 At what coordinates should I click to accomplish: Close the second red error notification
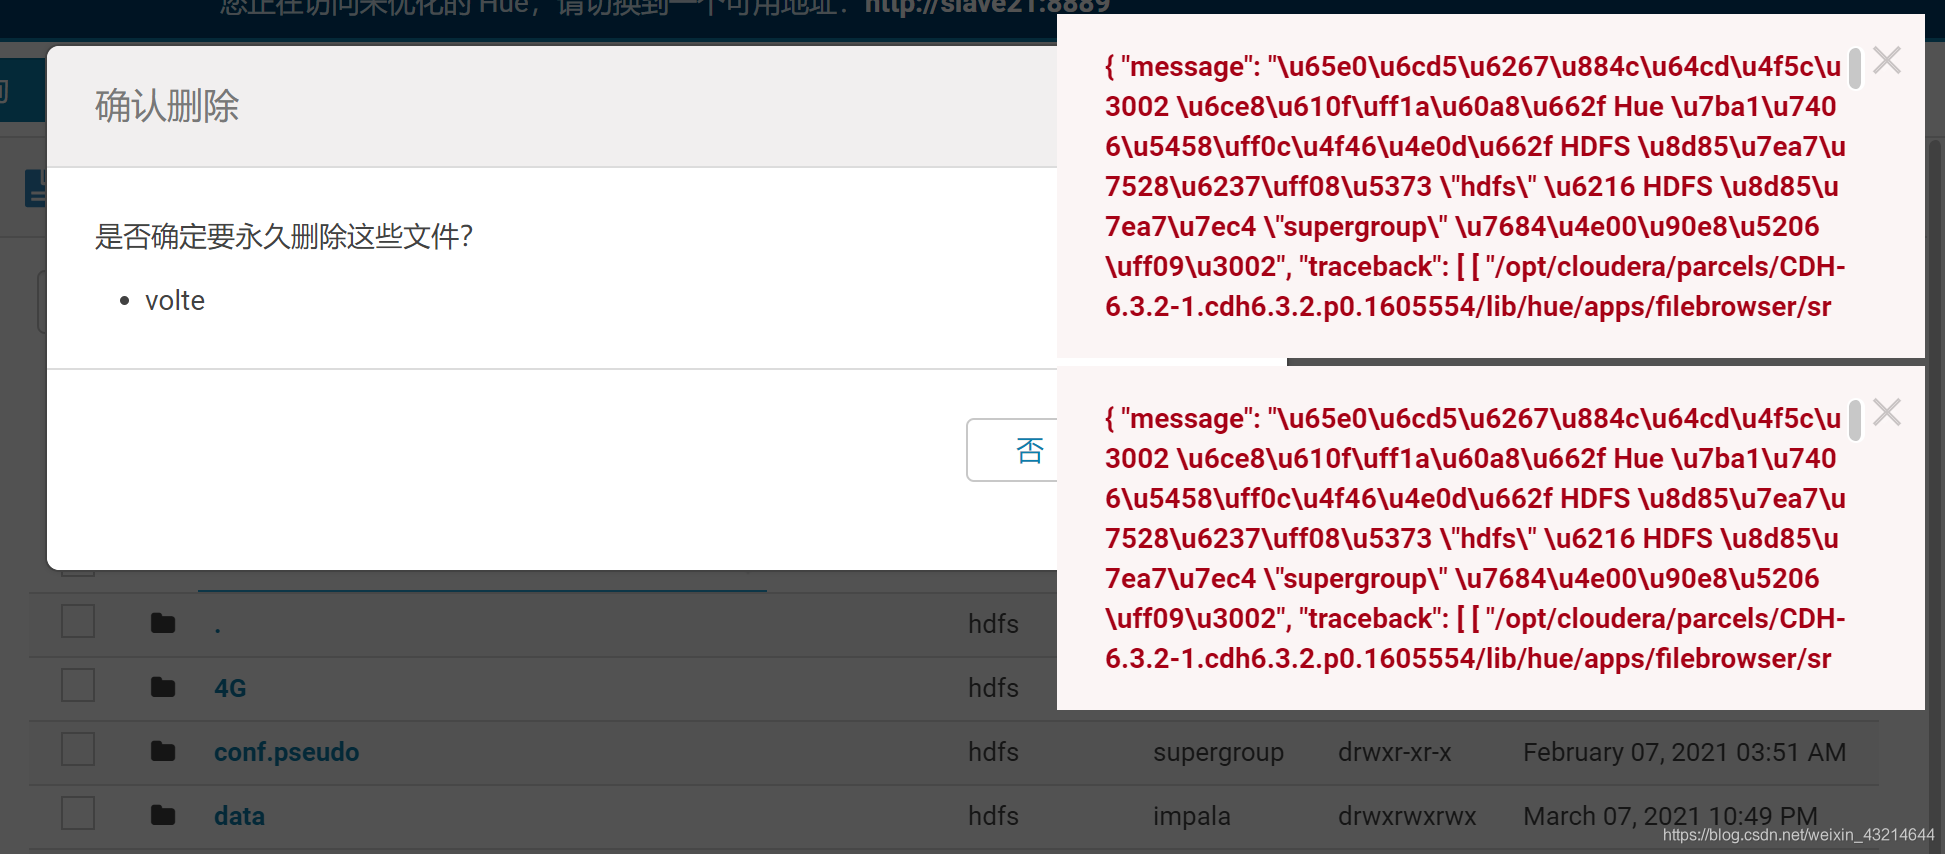click(1886, 413)
